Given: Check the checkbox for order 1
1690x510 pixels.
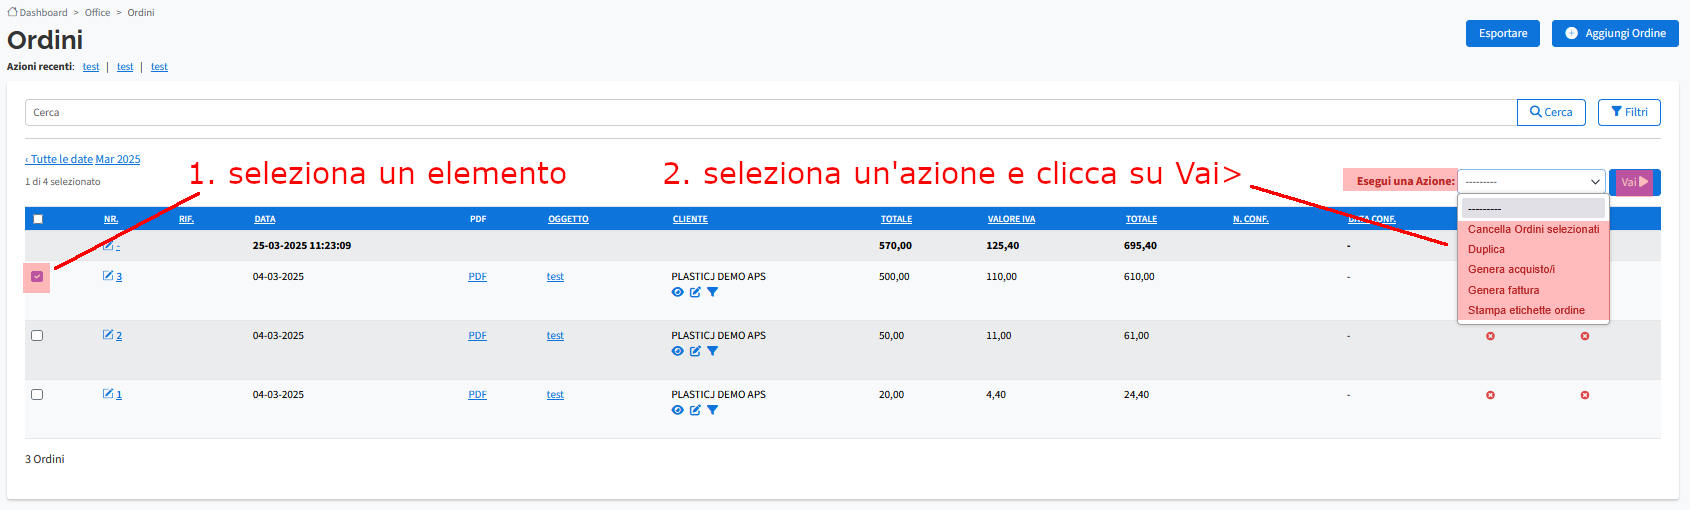Looking at the screenshot, I should point(37,395).
